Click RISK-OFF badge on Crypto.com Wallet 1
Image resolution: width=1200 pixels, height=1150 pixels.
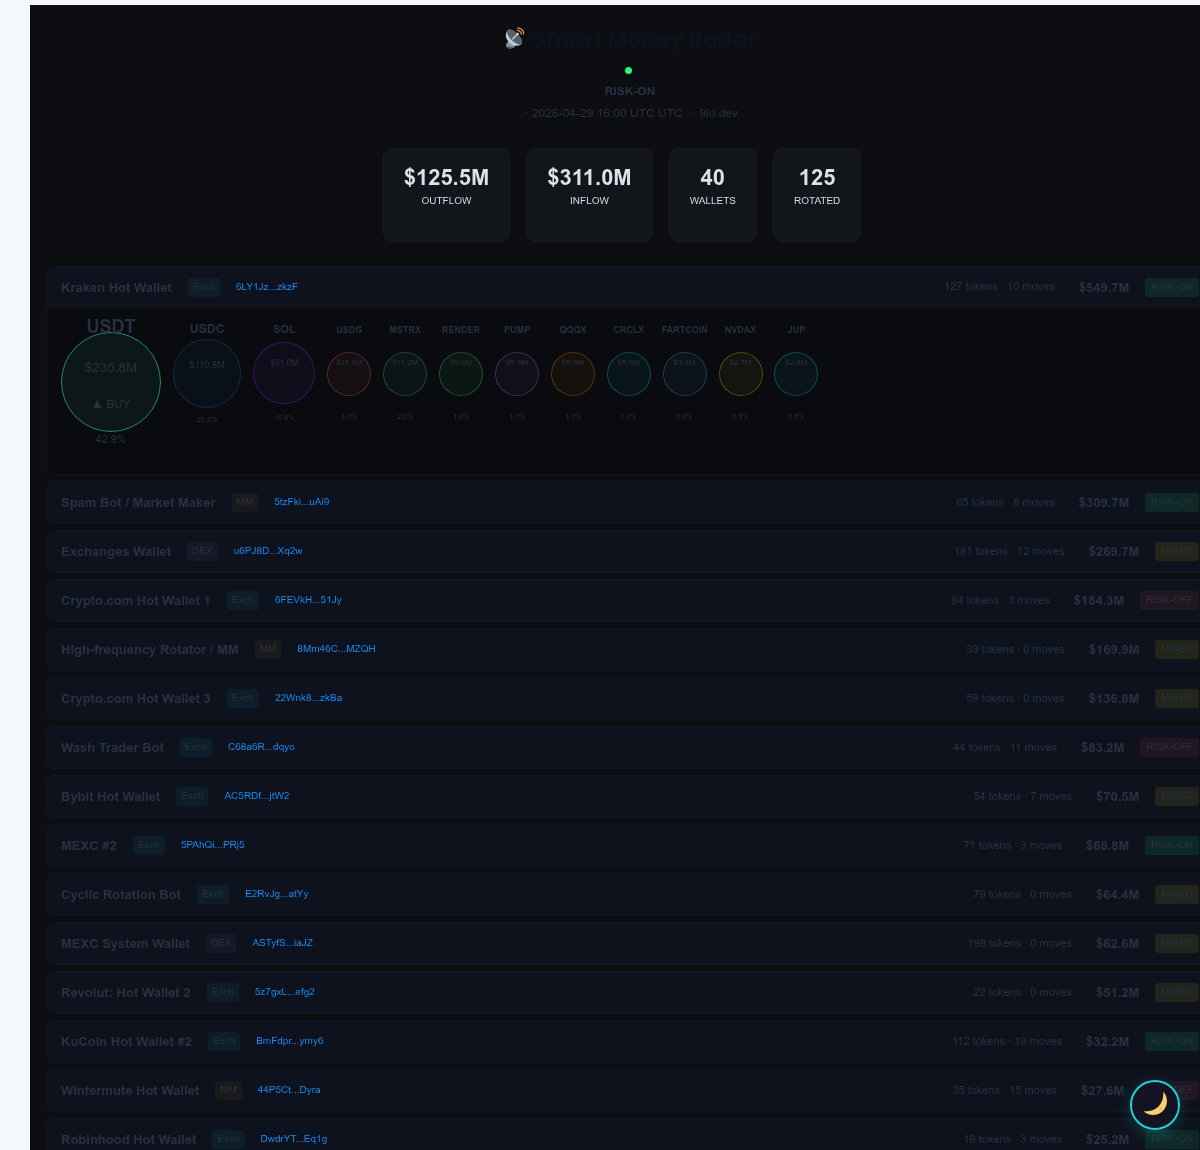click(1170, 600)
